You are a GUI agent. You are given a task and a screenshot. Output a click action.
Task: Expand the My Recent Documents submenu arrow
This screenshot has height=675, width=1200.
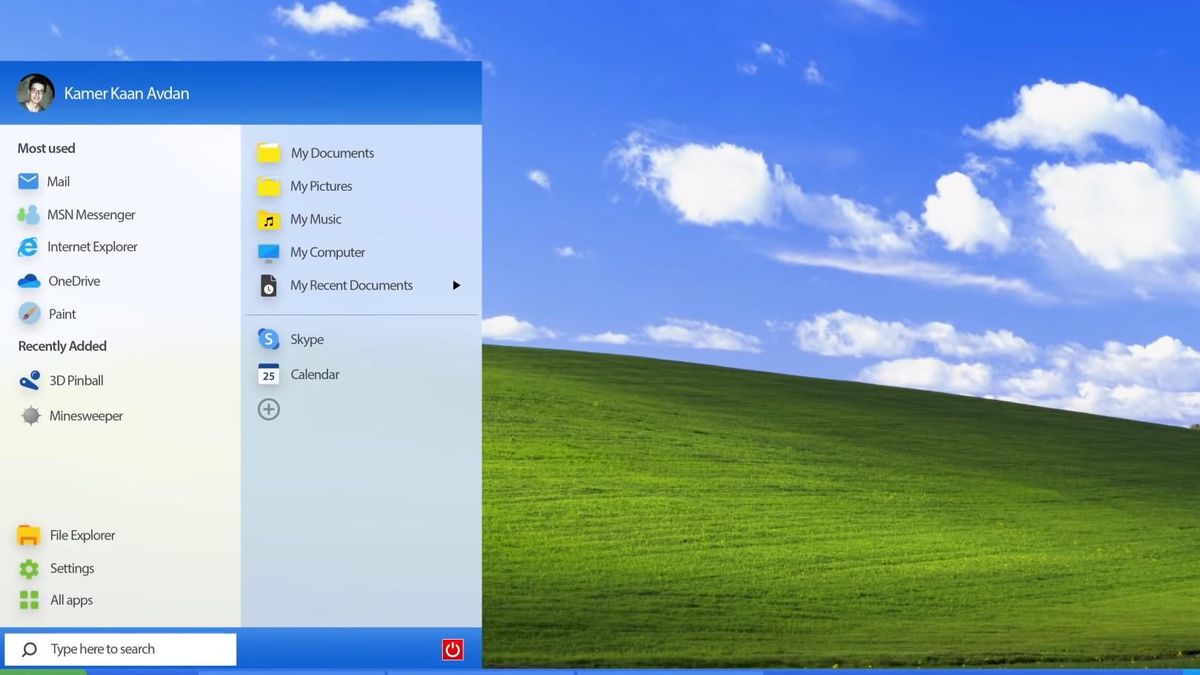point(456,286)
